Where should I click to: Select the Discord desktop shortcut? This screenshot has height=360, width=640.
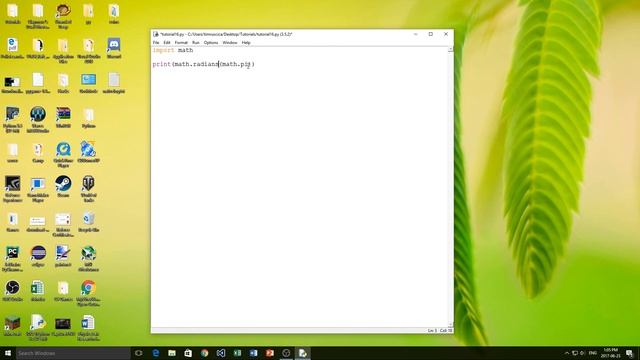(x=114, y=48)
